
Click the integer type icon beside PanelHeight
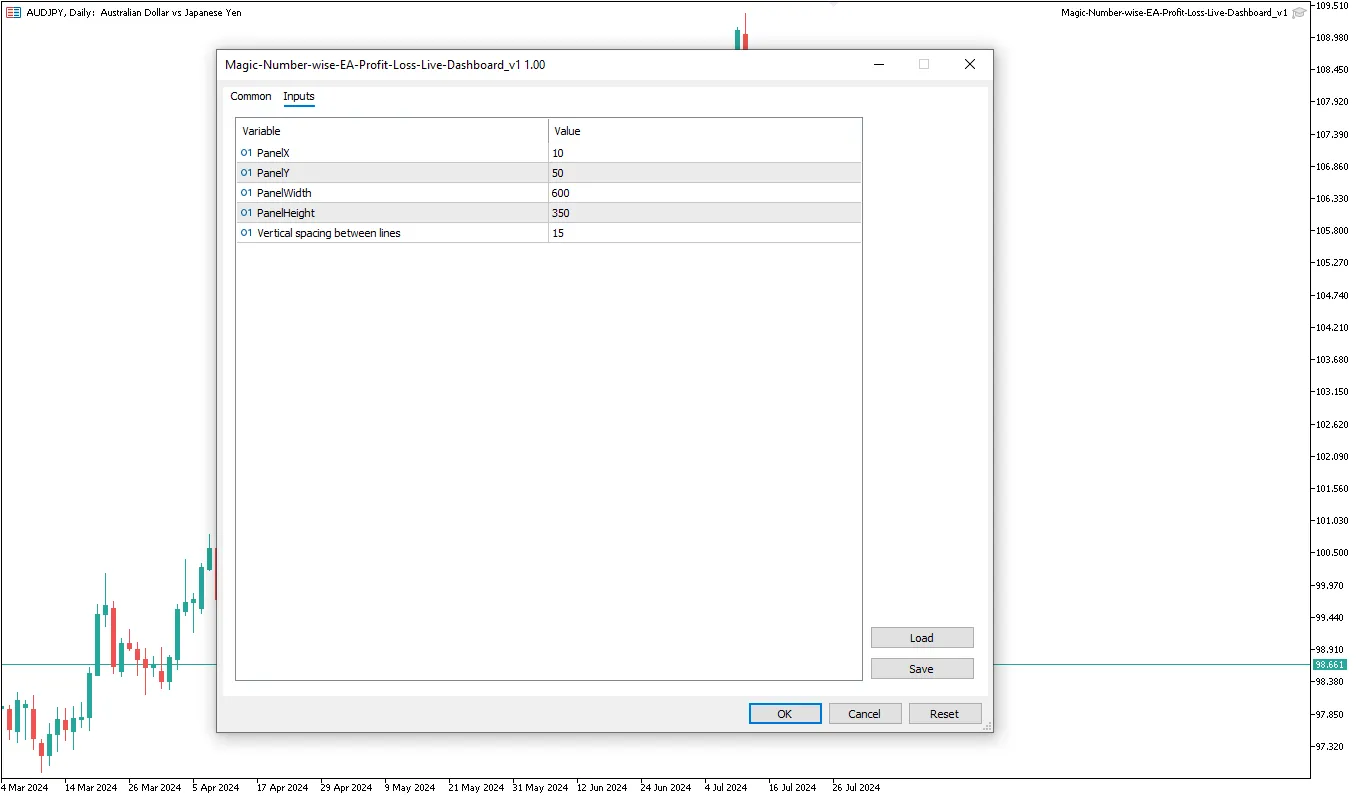coord(246,213)
